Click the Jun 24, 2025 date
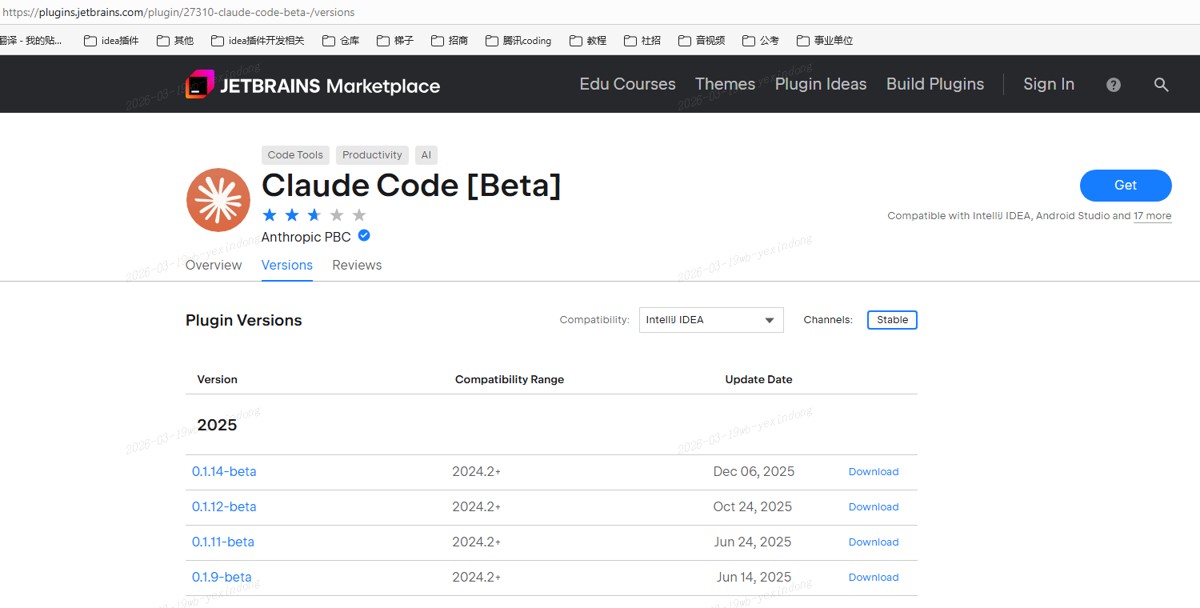The height and width of the screenshot is (608, 1200). coord(754,542)
